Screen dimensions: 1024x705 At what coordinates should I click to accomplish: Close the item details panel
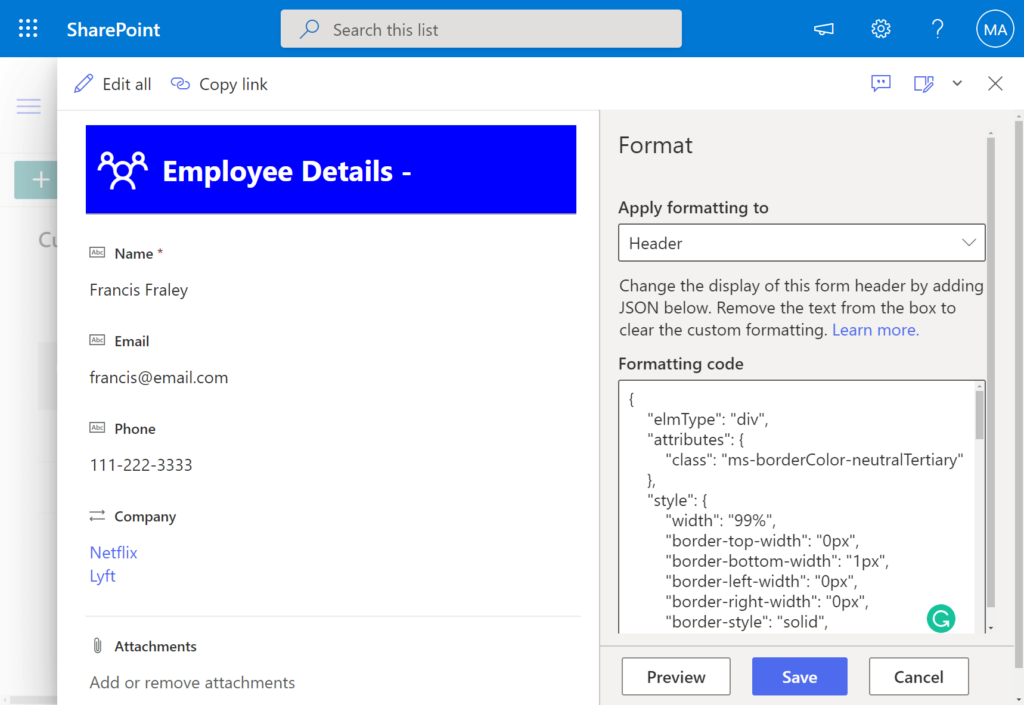995,84
